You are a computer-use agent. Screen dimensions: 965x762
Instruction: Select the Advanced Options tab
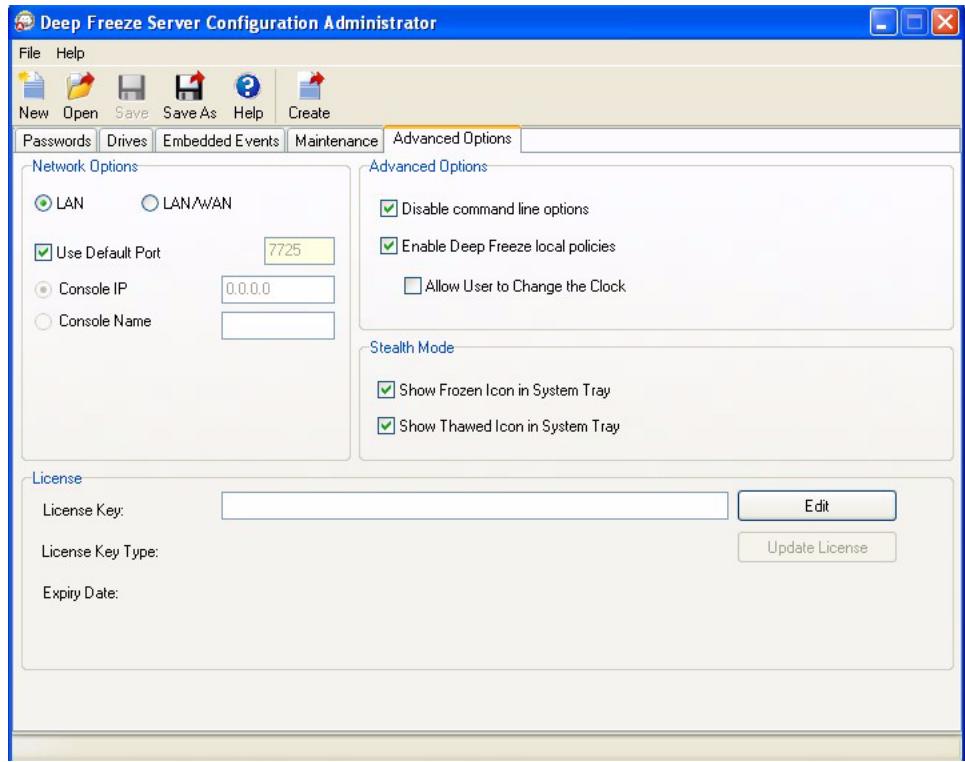pyautogui.click(x=452, y=138)
